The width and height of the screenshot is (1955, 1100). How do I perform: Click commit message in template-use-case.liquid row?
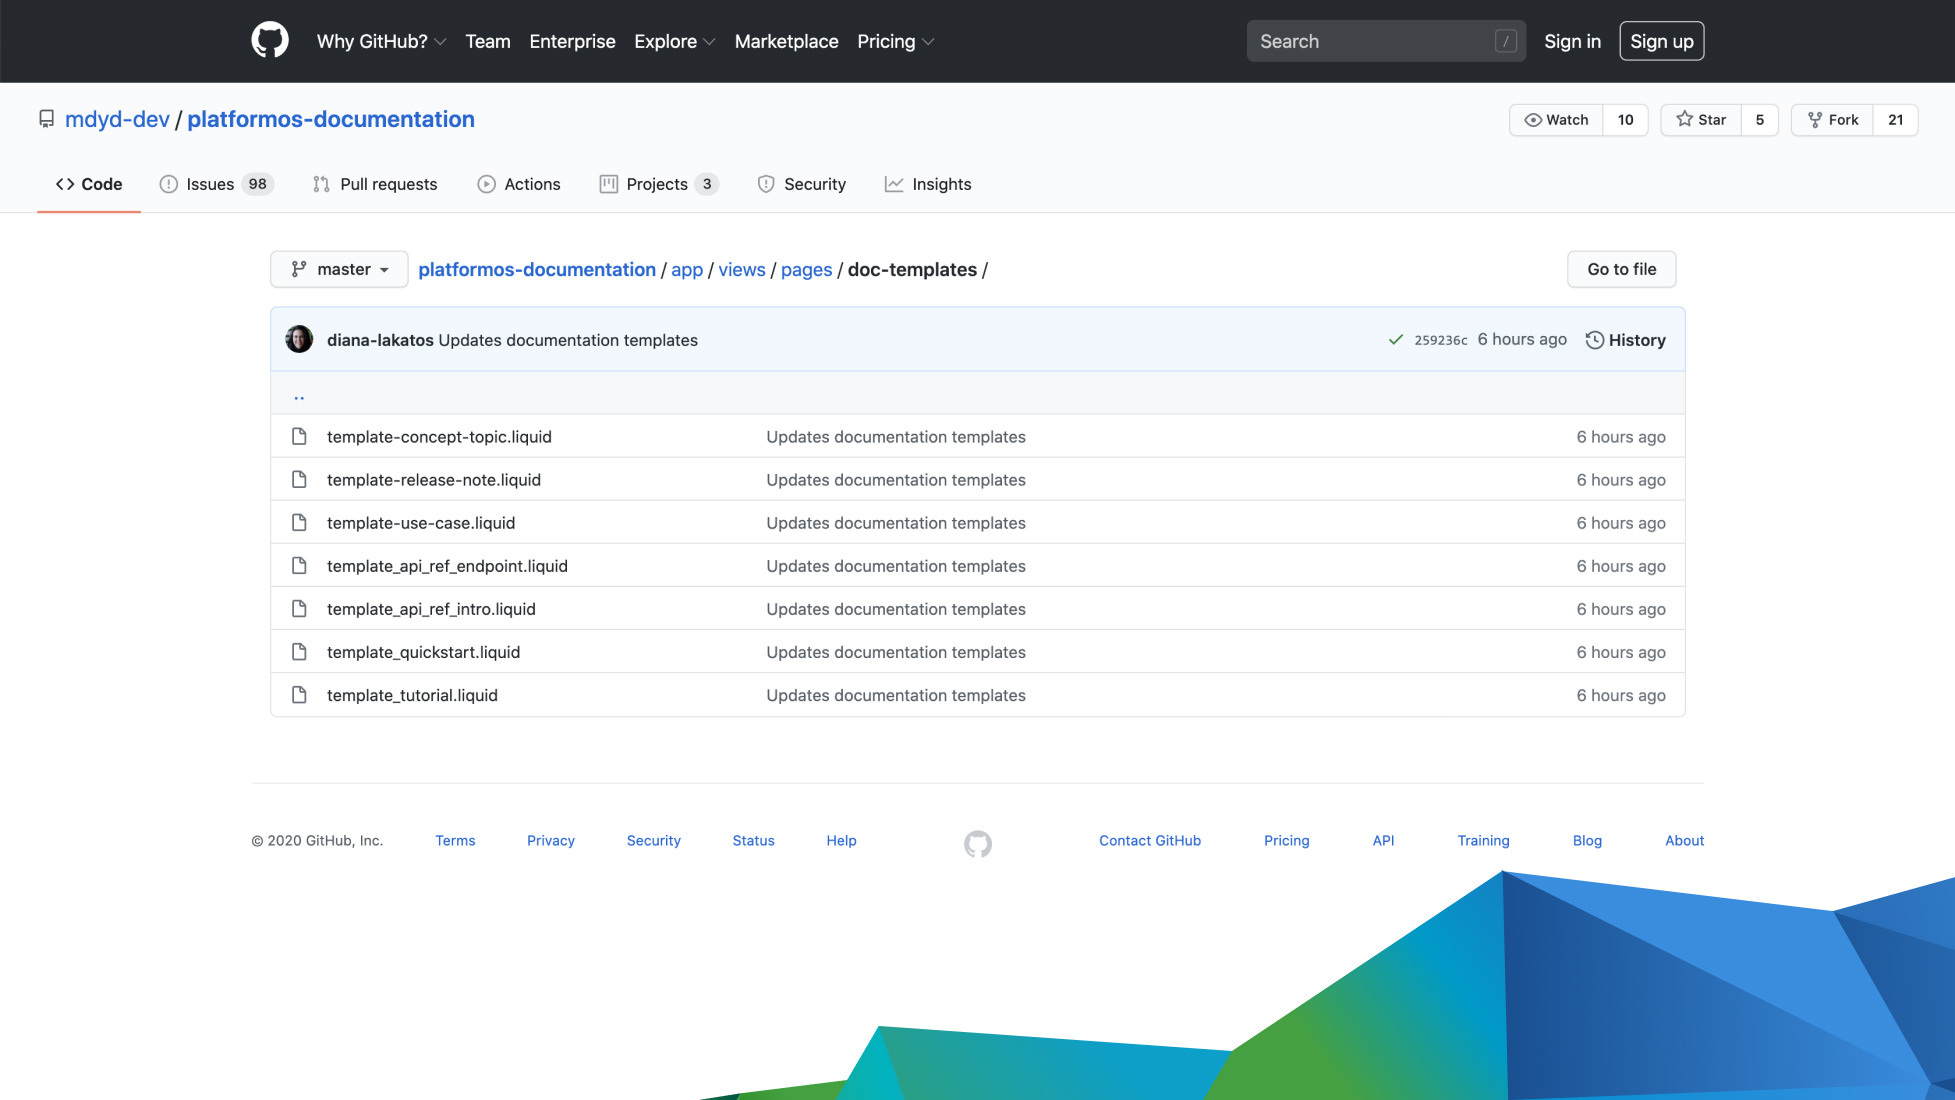896,522
